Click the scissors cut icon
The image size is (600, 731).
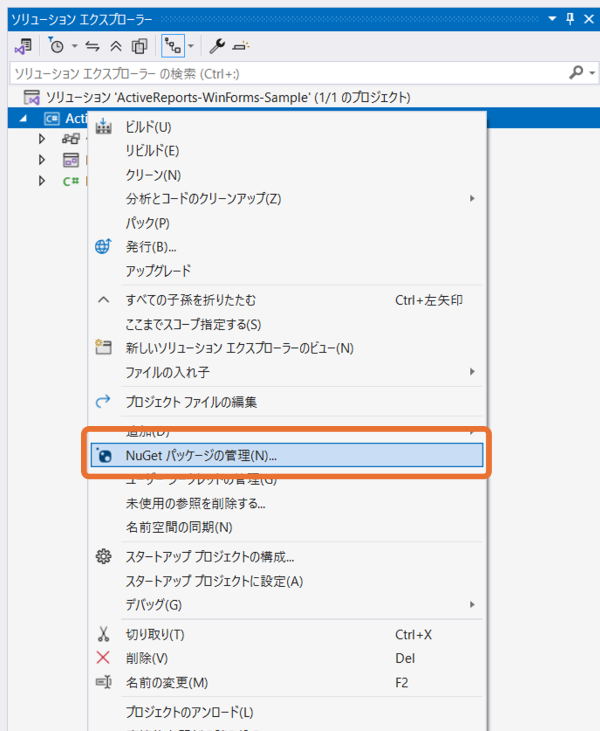pos(103,634)
